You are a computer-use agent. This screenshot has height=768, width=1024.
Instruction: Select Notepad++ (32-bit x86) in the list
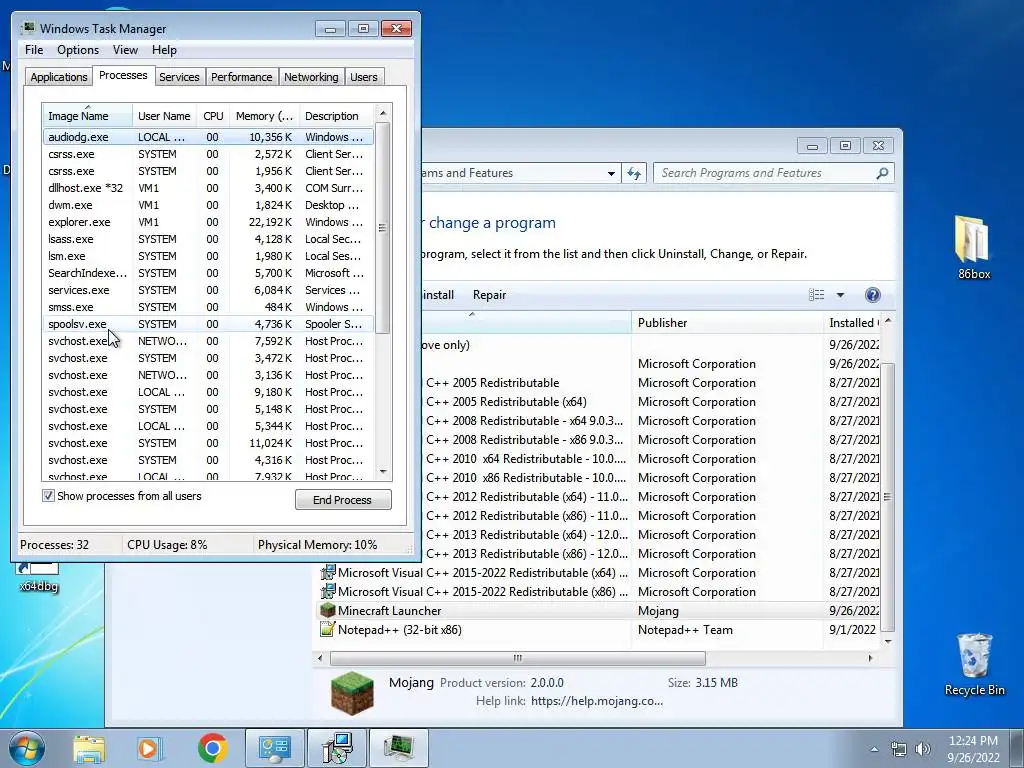pyautogui.click(x=599, y=630)
